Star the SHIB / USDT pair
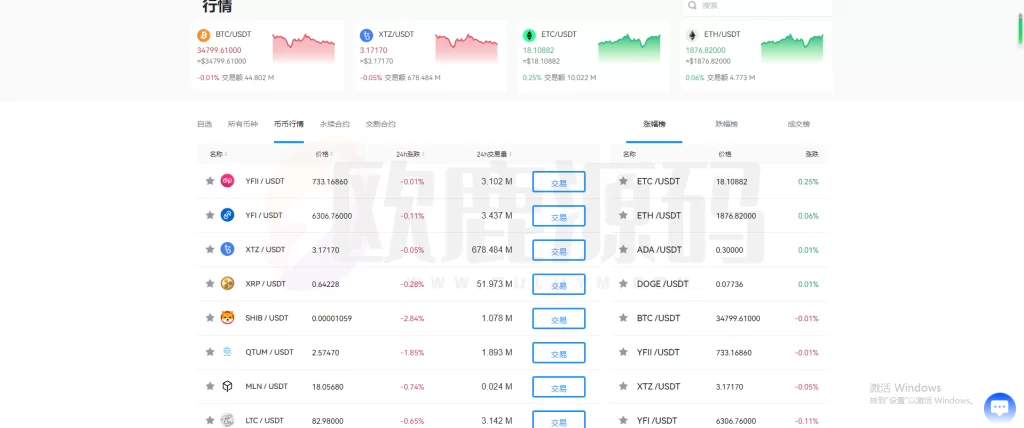This screenshot has height=428, width=1024. pos(210,318)
